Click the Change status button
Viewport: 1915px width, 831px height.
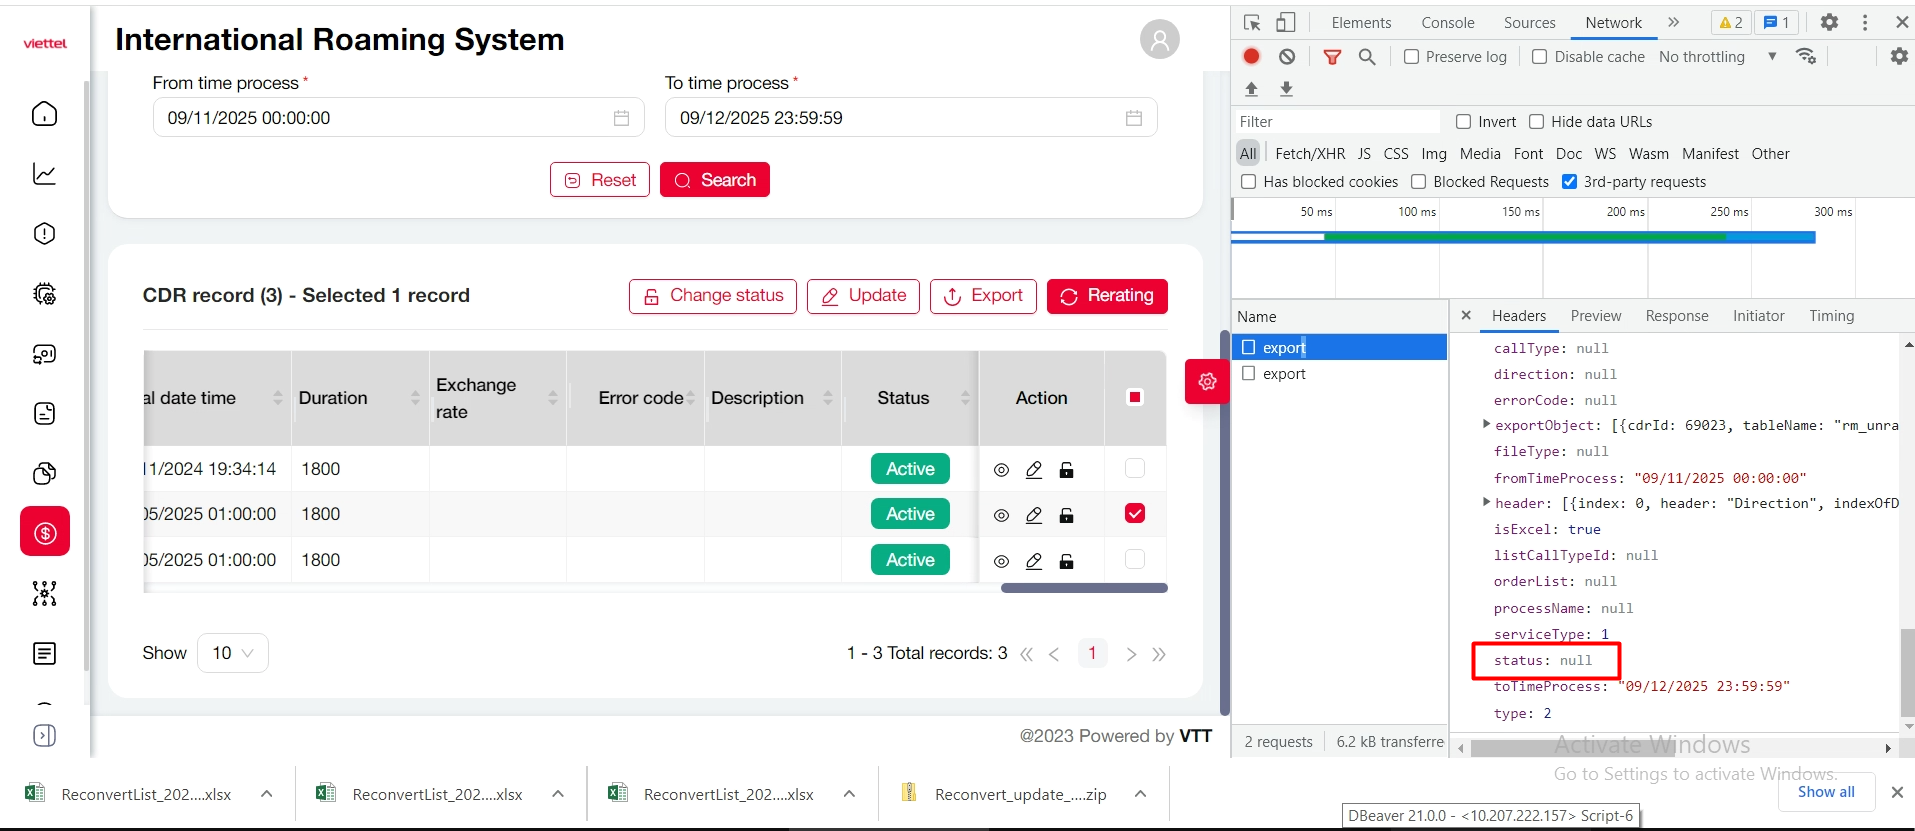click(x=712, y=296)
